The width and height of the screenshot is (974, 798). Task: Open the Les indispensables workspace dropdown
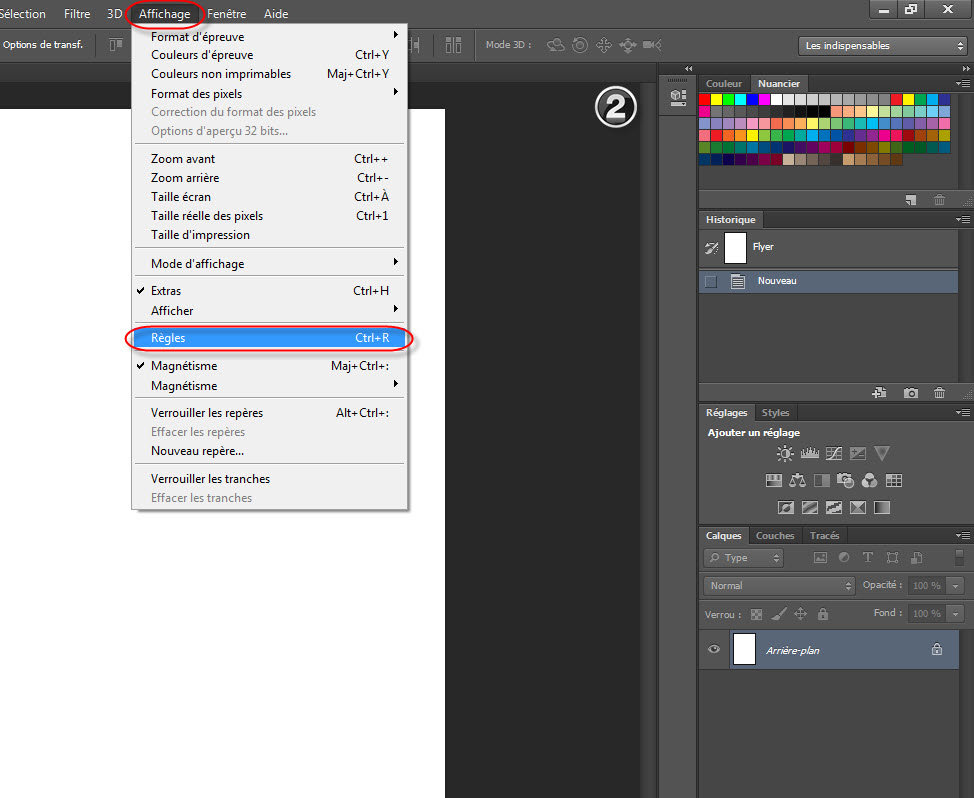[x=883, y=45]
